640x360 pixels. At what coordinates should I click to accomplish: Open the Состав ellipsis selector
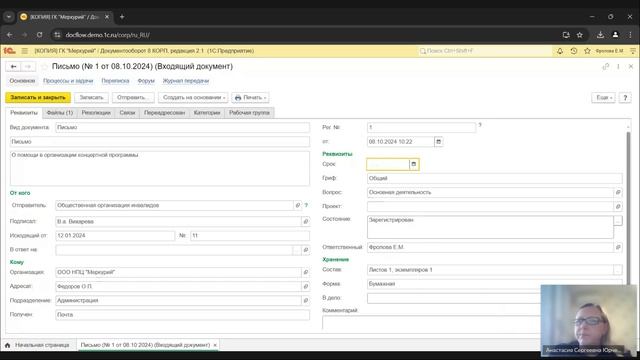(x=618, y=270)
